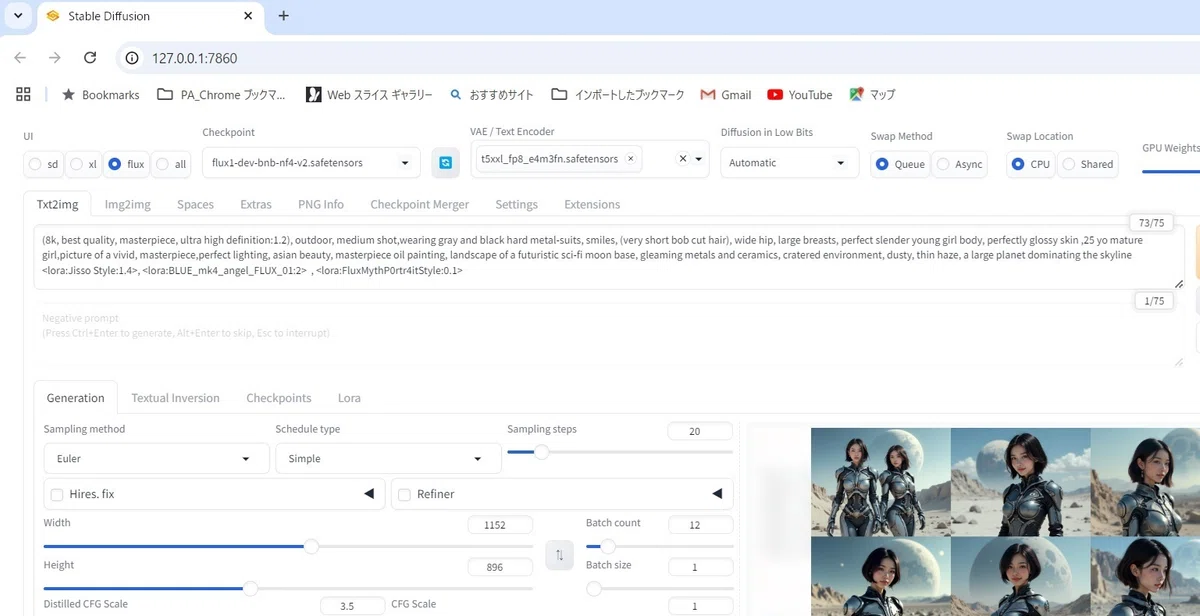This screenshot has width=1200, height=616.
Task: Switch to the Spaces tab
Action: click(195, 204)
